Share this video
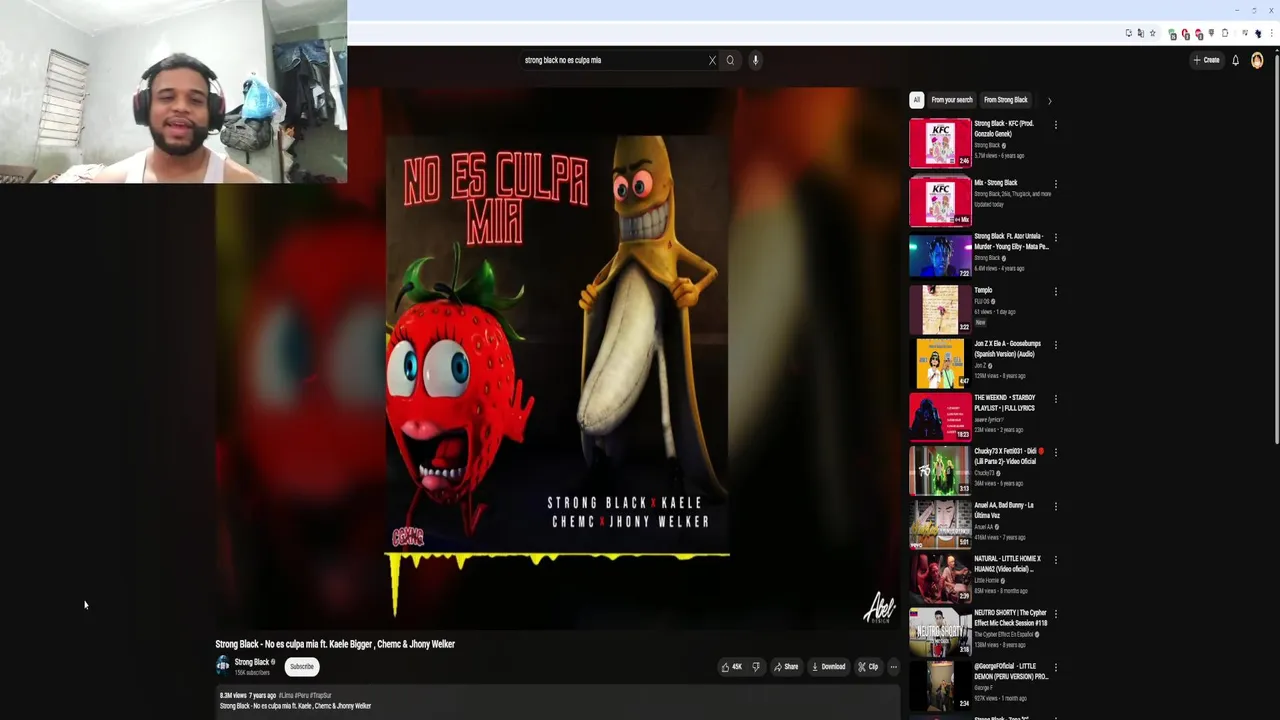This screenshot has height=720, width=1280. [x=786, y=667]
